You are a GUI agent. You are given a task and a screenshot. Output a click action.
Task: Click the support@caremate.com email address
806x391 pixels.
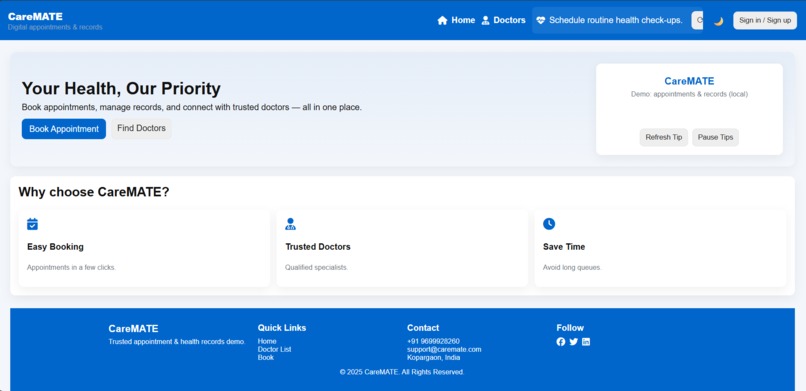444,349
